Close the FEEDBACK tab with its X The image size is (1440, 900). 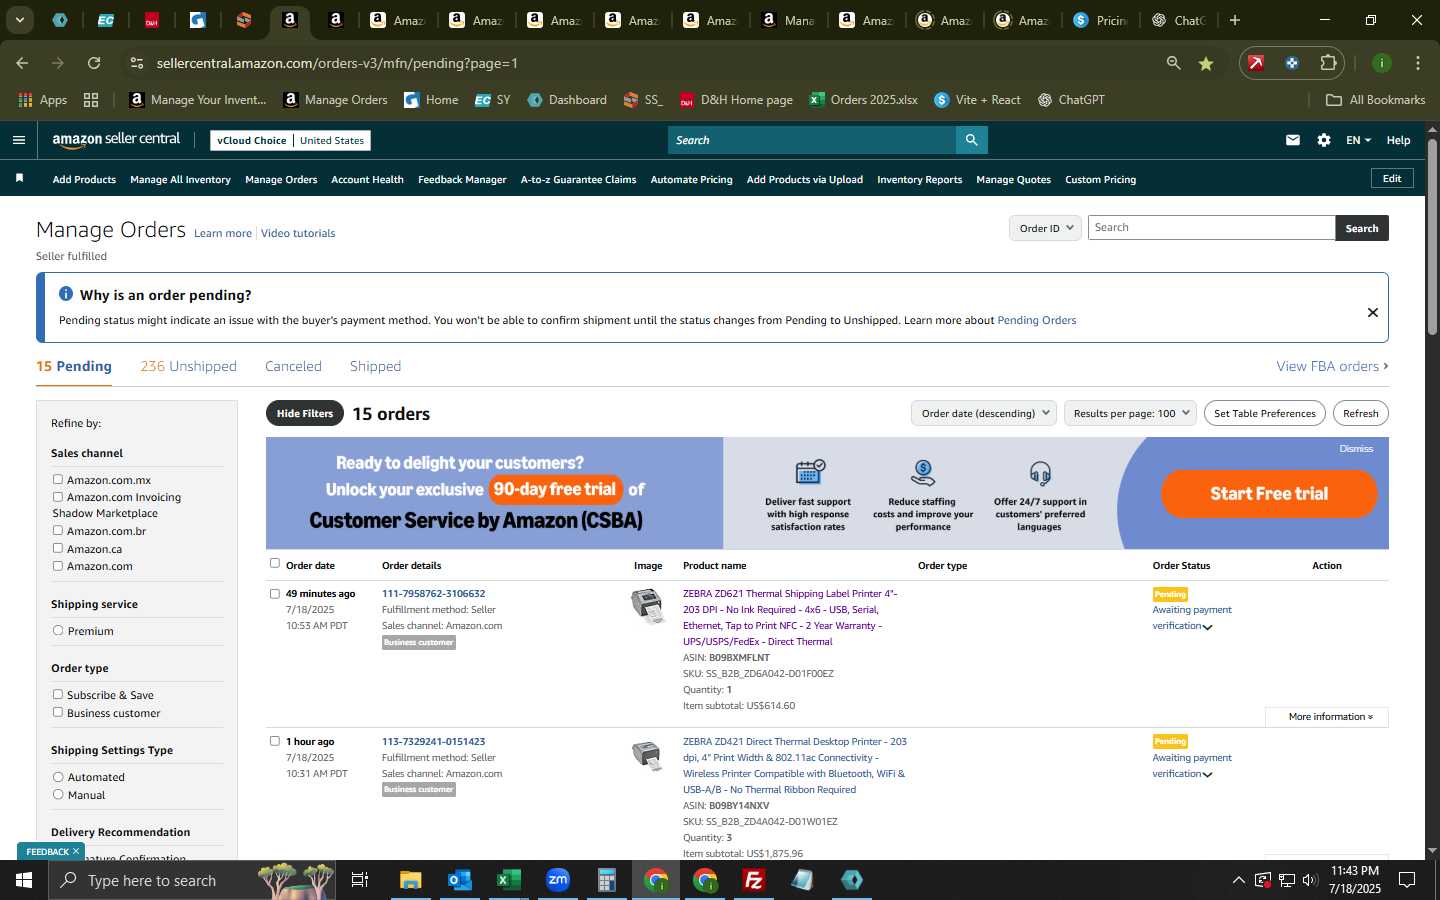76,851
